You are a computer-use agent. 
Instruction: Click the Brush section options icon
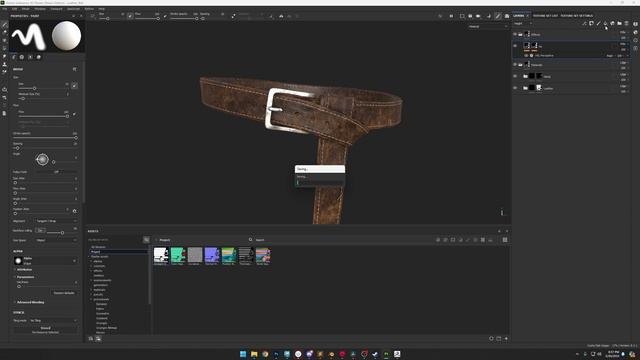74,69
